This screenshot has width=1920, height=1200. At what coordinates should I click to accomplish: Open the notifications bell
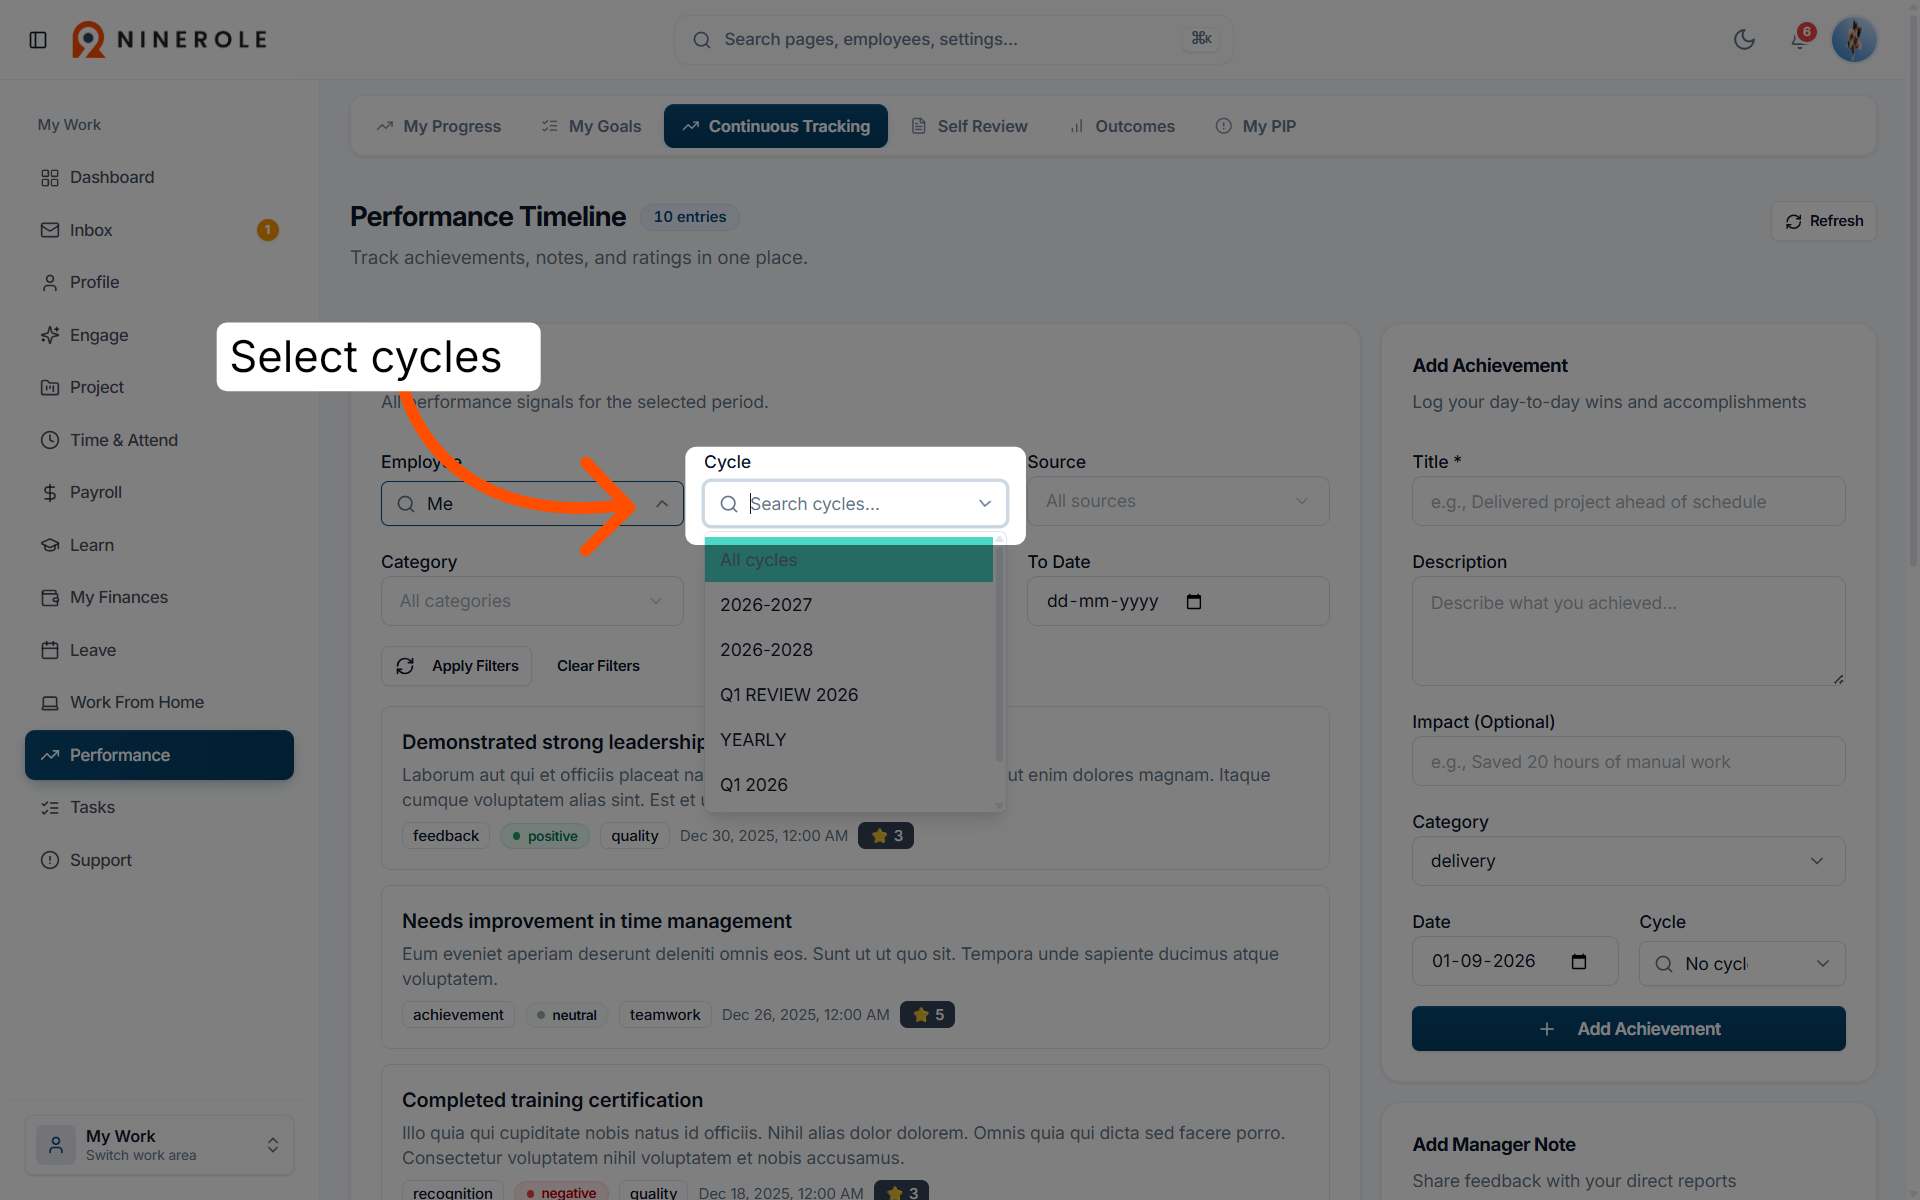1799,40
